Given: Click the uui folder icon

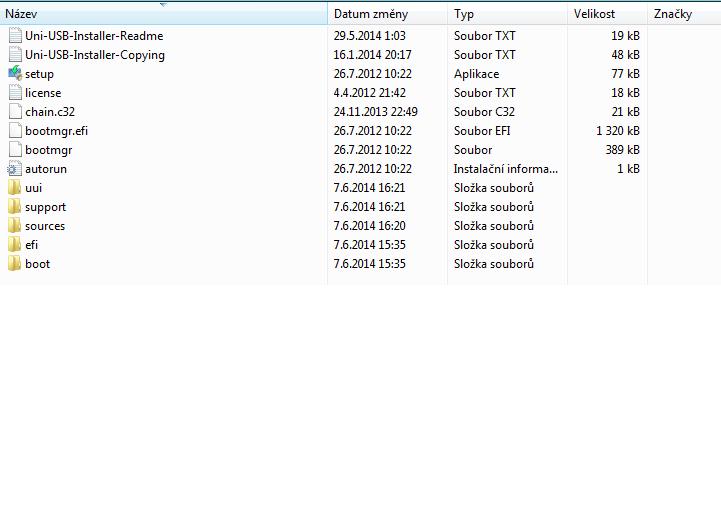Looking at the screenshot, I should 14,188.
